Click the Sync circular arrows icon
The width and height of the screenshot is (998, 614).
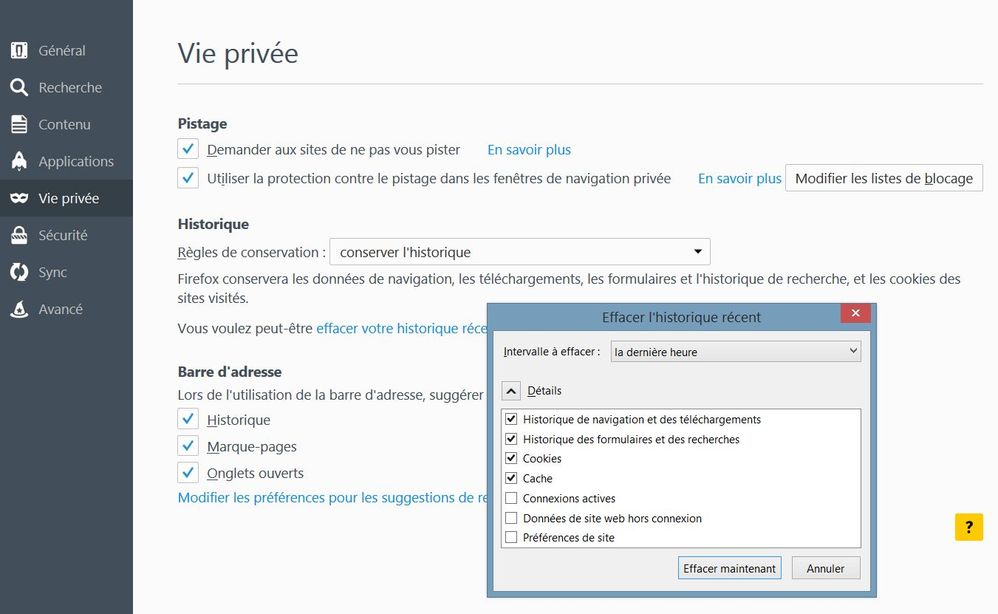coord(19,273)
